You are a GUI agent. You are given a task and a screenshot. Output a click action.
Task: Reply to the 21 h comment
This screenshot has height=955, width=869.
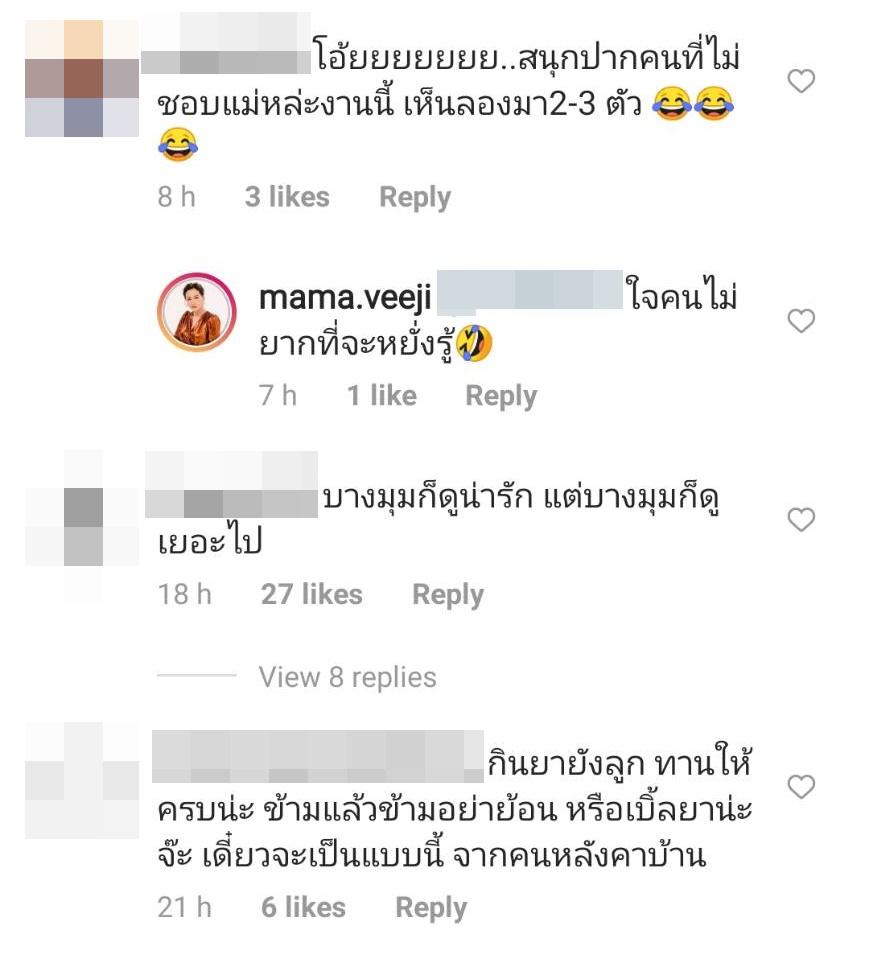[431, 907]
